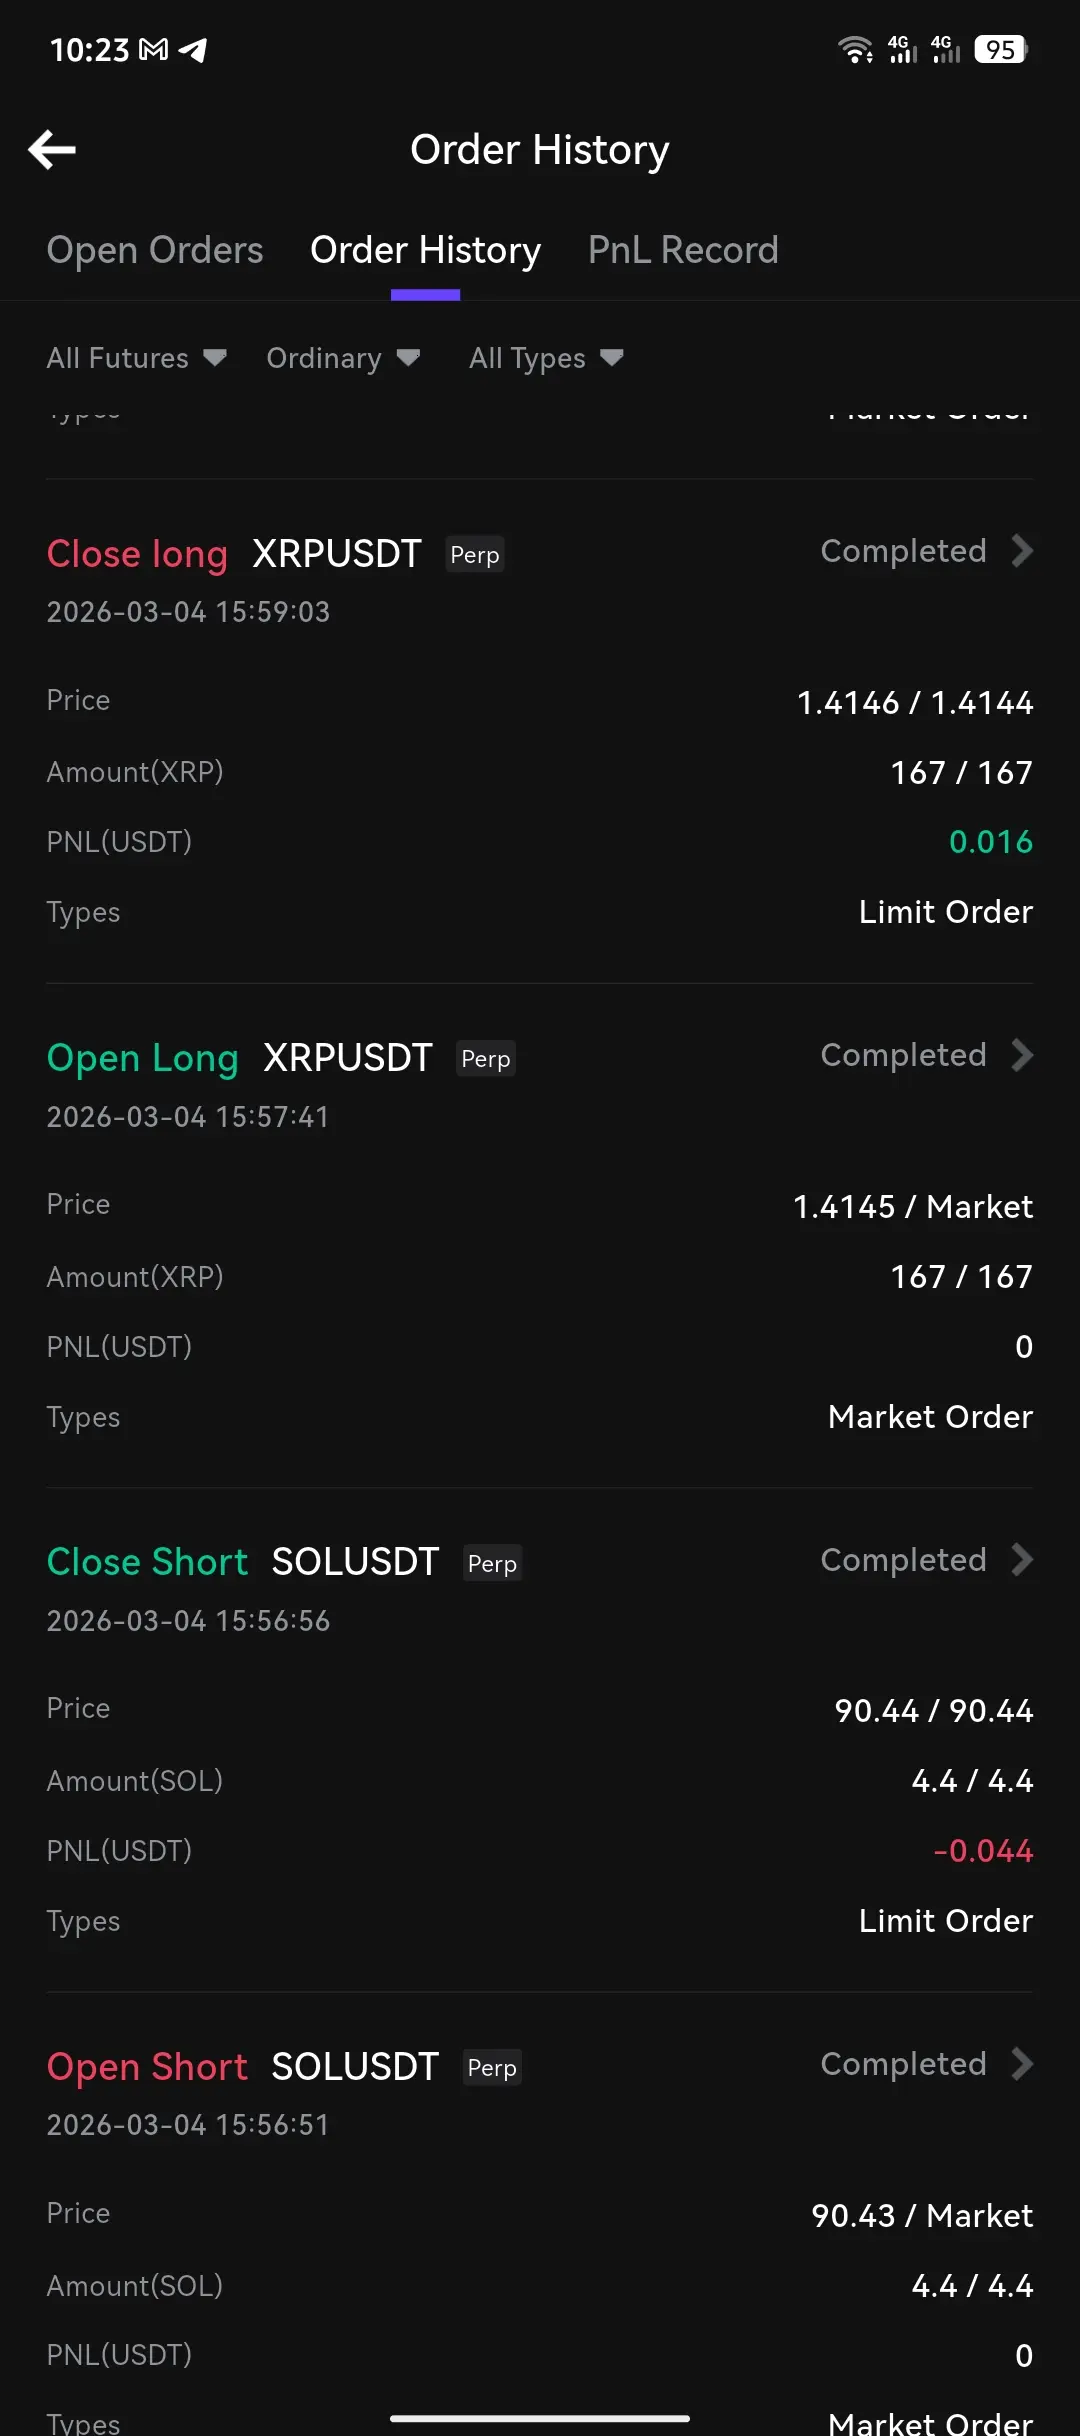Expand the All Futures filter dropdown
Image resolution: width=1080 pixels, height=2436 pixels.
(x=136, y=358)
